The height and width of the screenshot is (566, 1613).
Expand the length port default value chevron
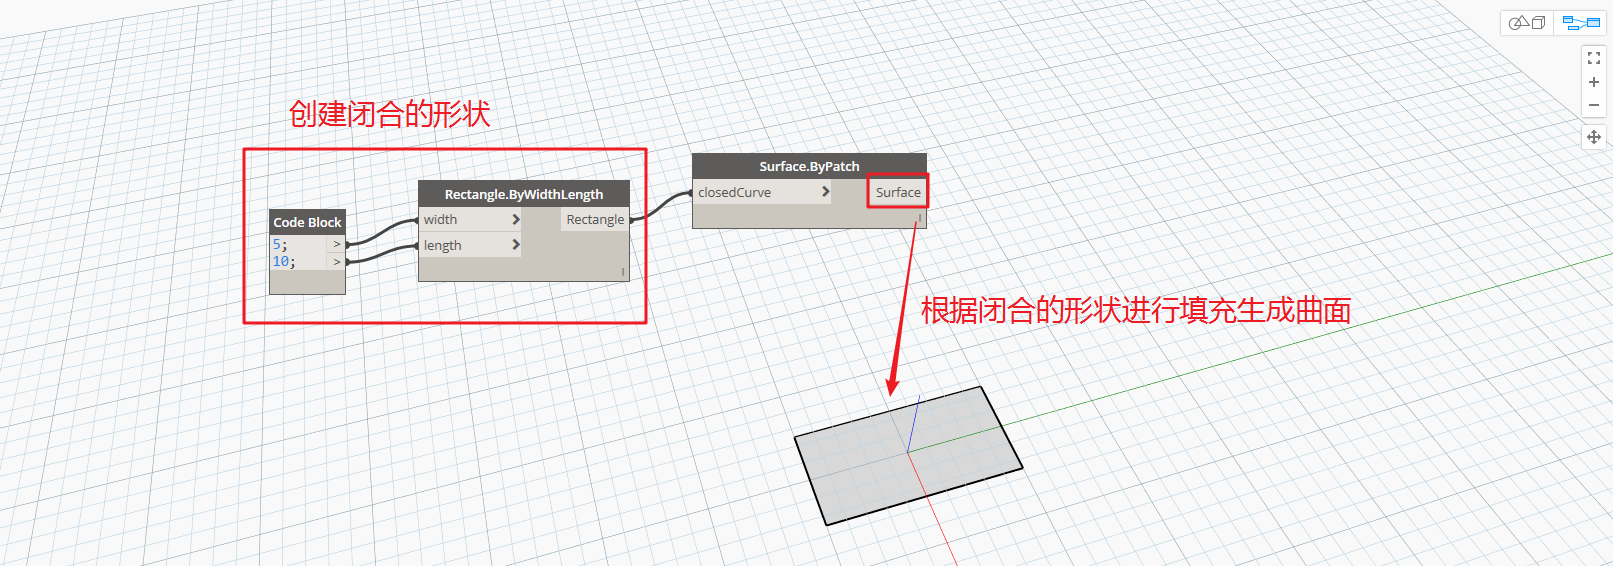[x=516, y=245]
